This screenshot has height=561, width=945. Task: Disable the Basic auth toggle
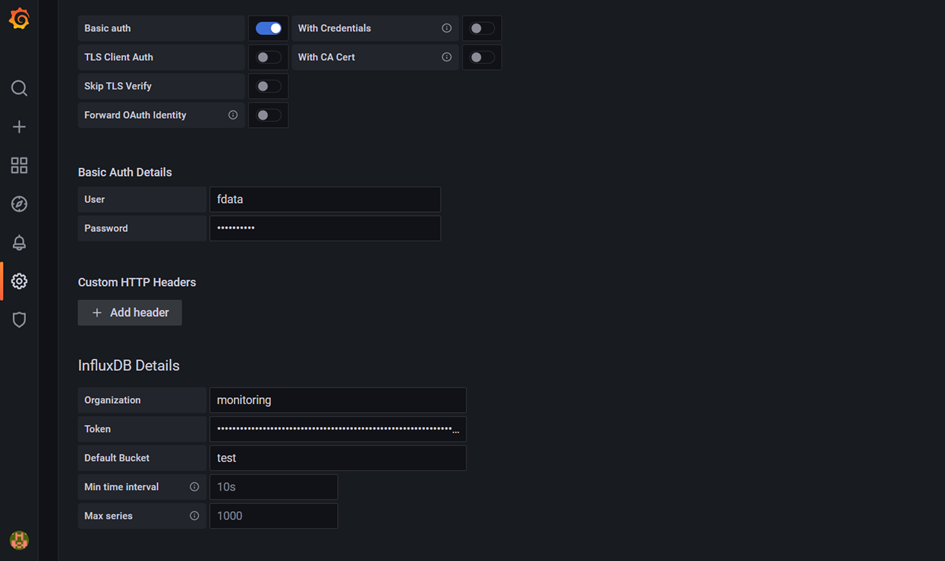pos(268,28)
